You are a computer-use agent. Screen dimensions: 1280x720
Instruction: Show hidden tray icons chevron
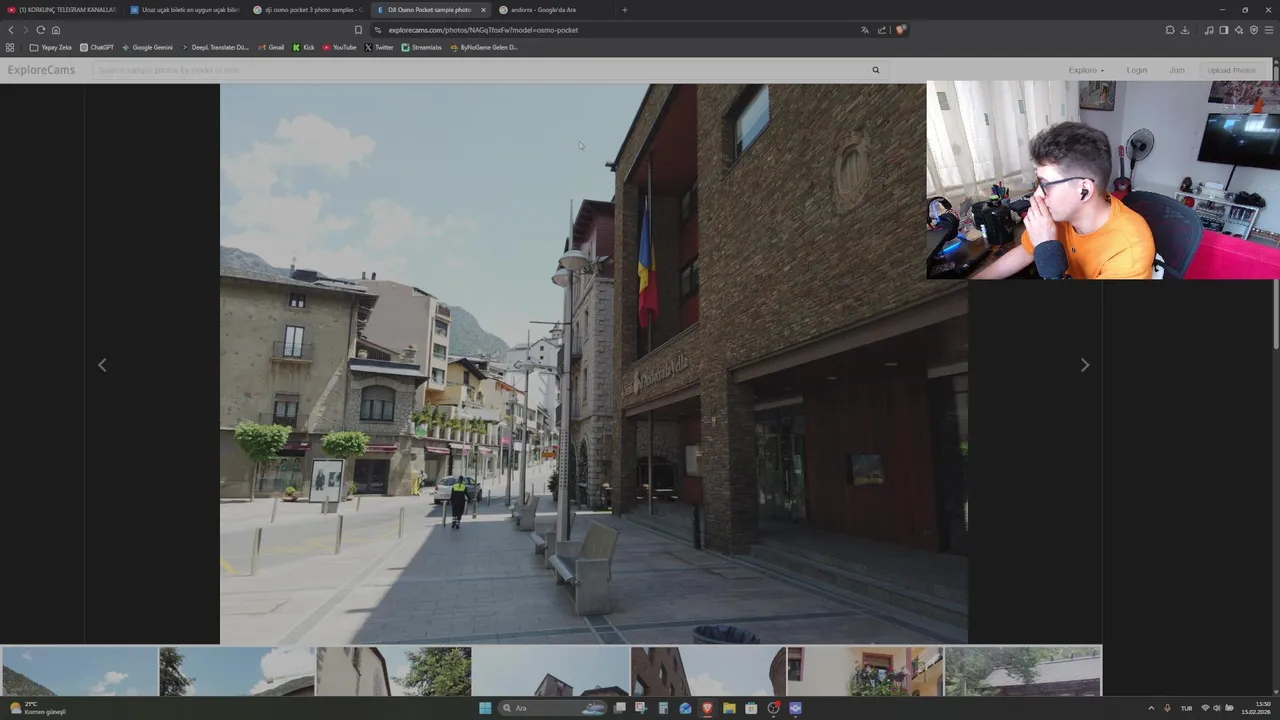coord(1151,708)
